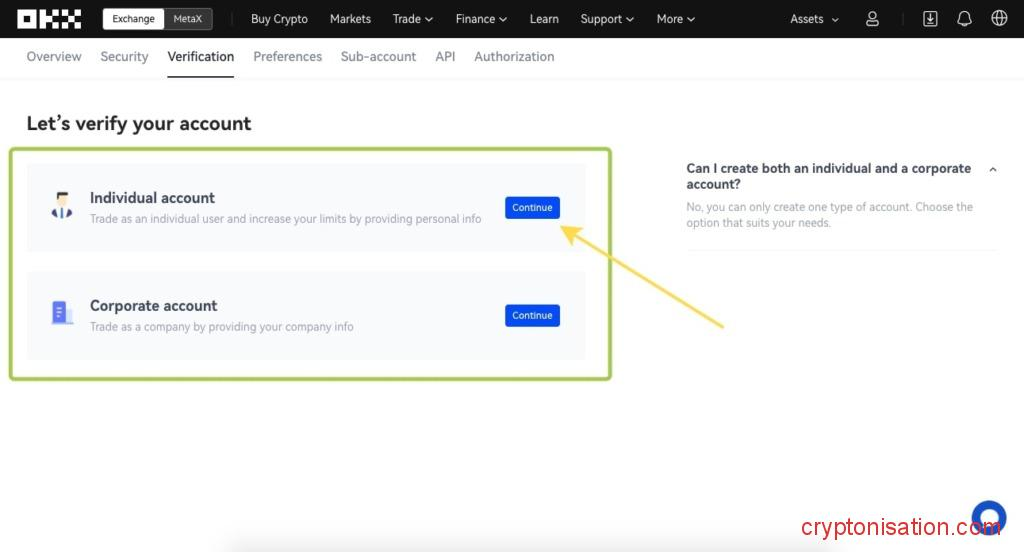
Task: Go to Buy Crypto
Action: 279,19
